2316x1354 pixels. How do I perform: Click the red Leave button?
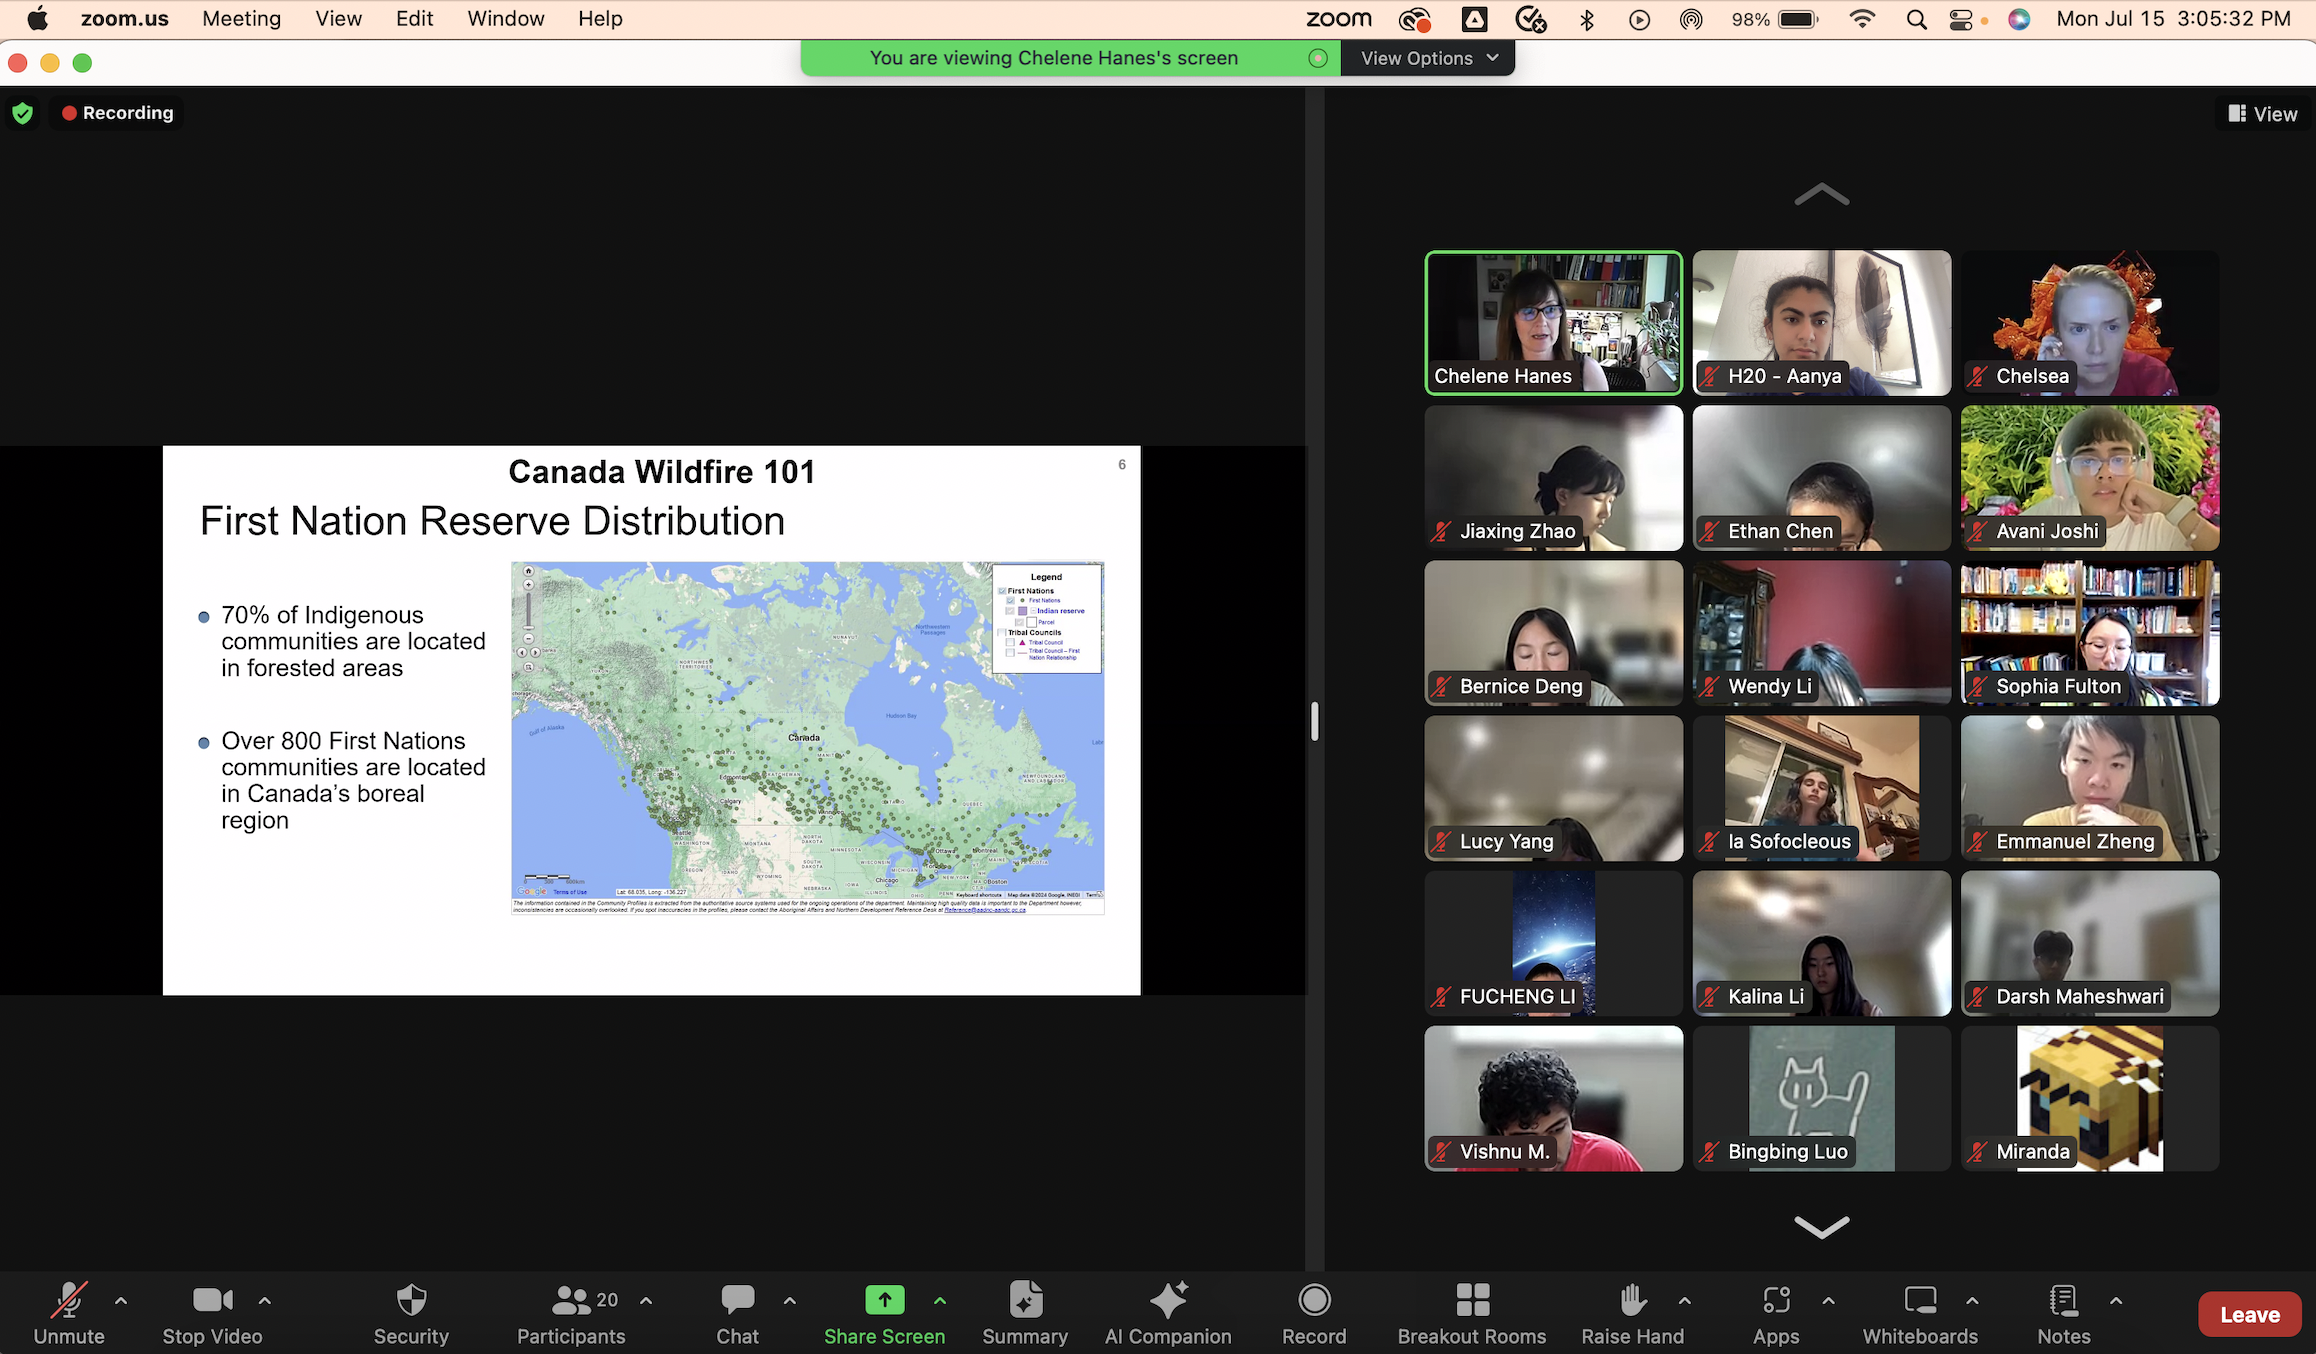point(2249,1315)
